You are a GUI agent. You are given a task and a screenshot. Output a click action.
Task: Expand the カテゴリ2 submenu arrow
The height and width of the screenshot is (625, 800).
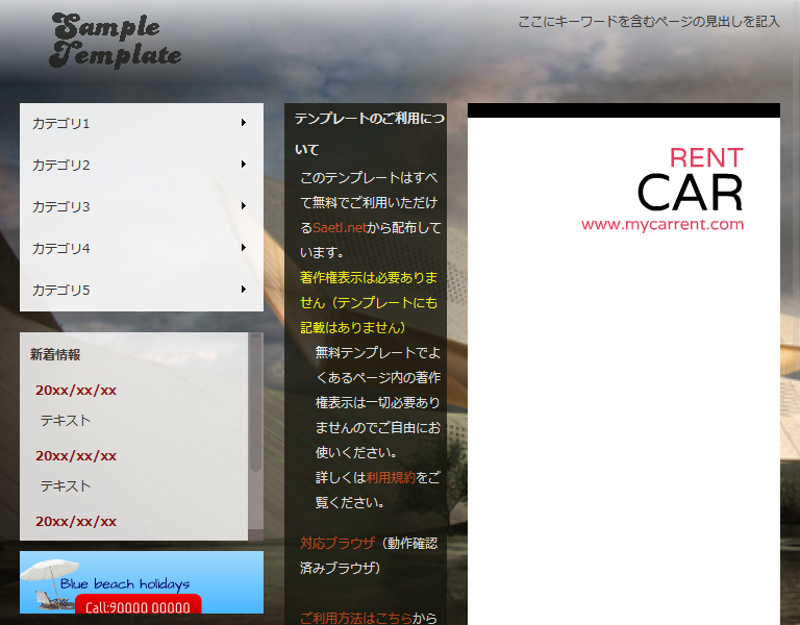point(243,165)
